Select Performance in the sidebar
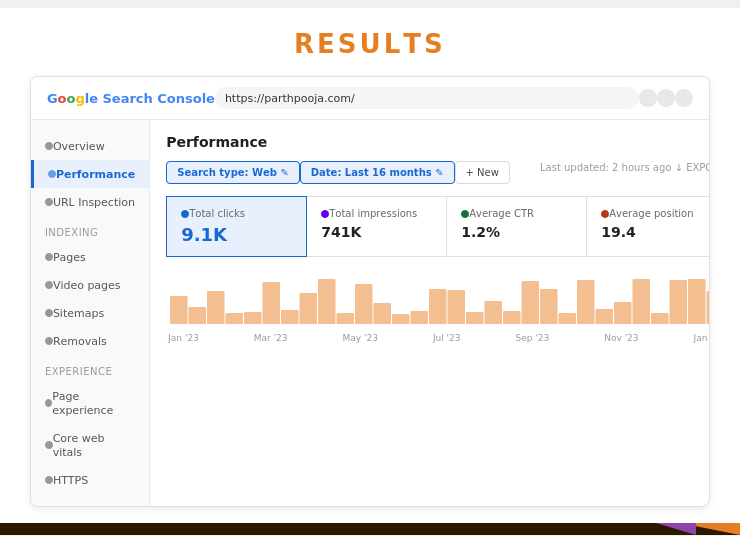The width and height of the screenshot is (740, 536). [x=94, y=174]
